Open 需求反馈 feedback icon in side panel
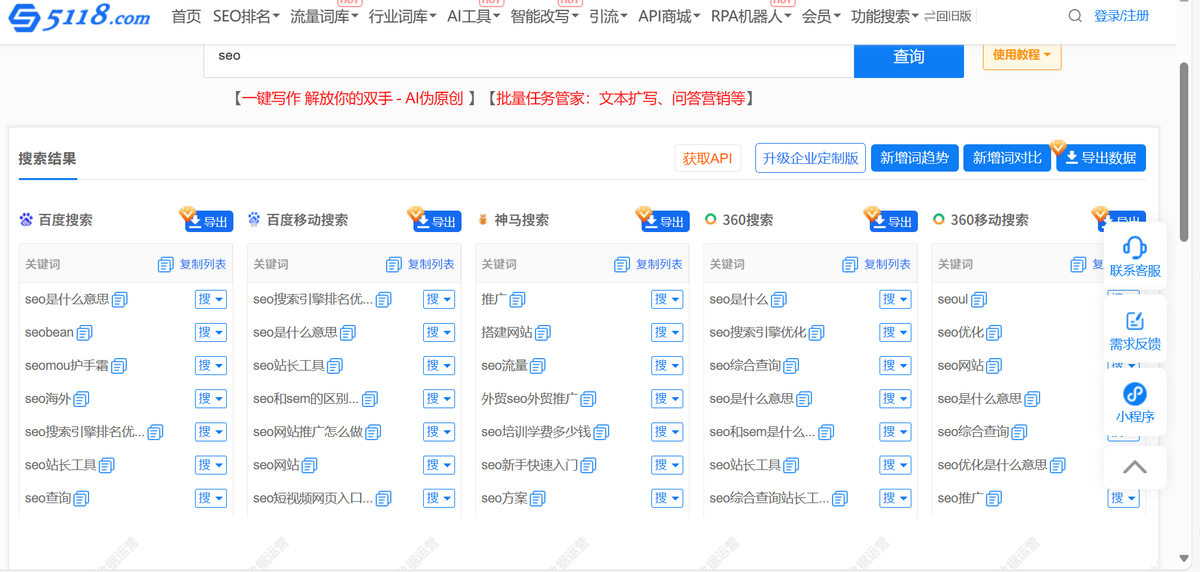 pyautogui.click(x=1135, y=321)
